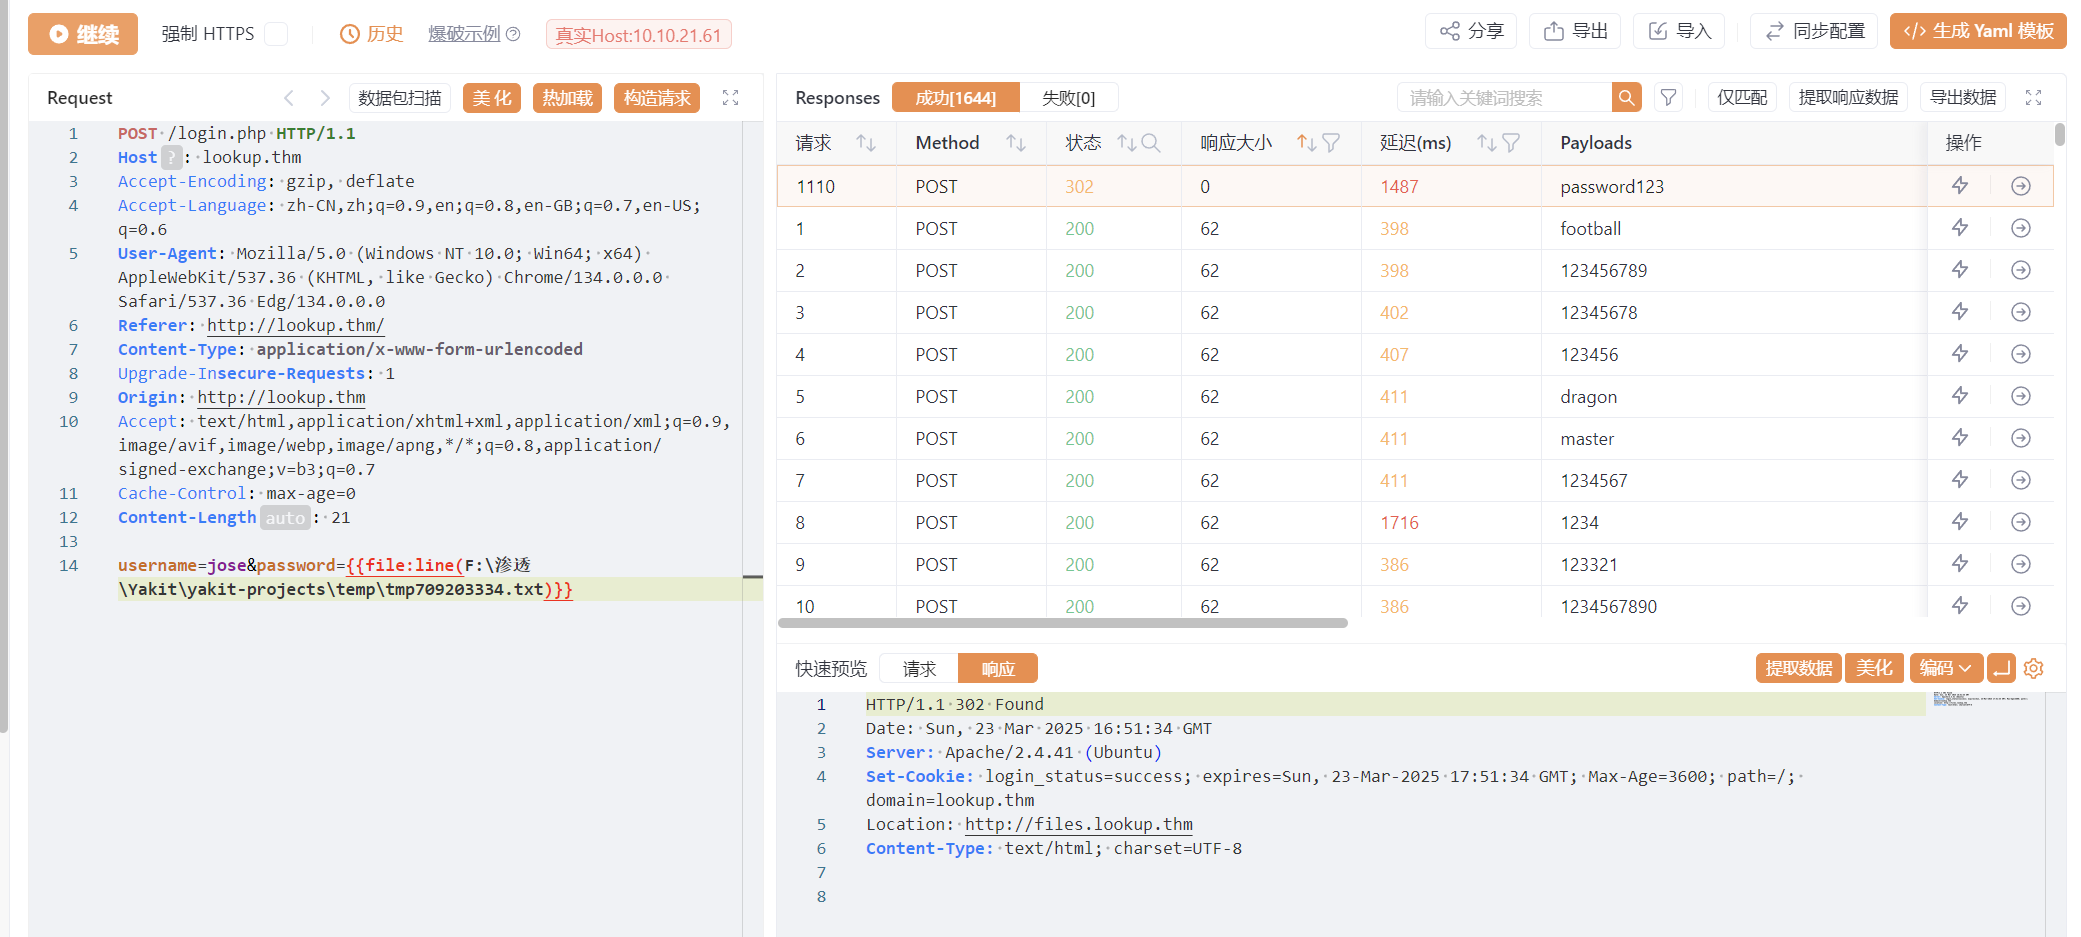Click the 仅匹配 match-only button
Viewport: 2081px width, 937px height.
click(x=1742, y=98)
